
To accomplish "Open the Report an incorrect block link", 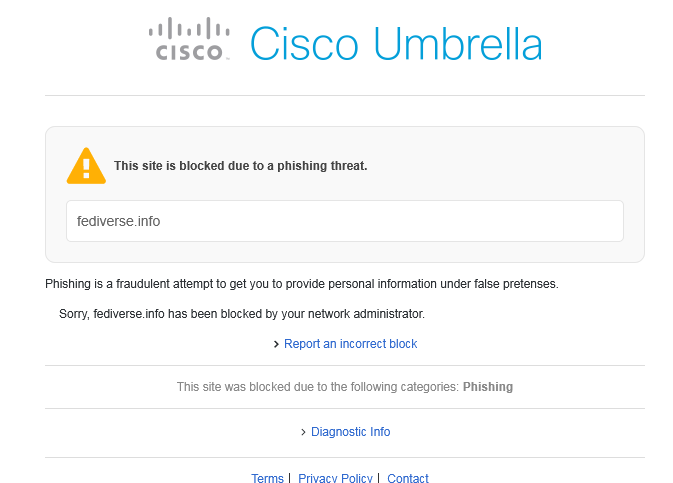I will 351,344.
